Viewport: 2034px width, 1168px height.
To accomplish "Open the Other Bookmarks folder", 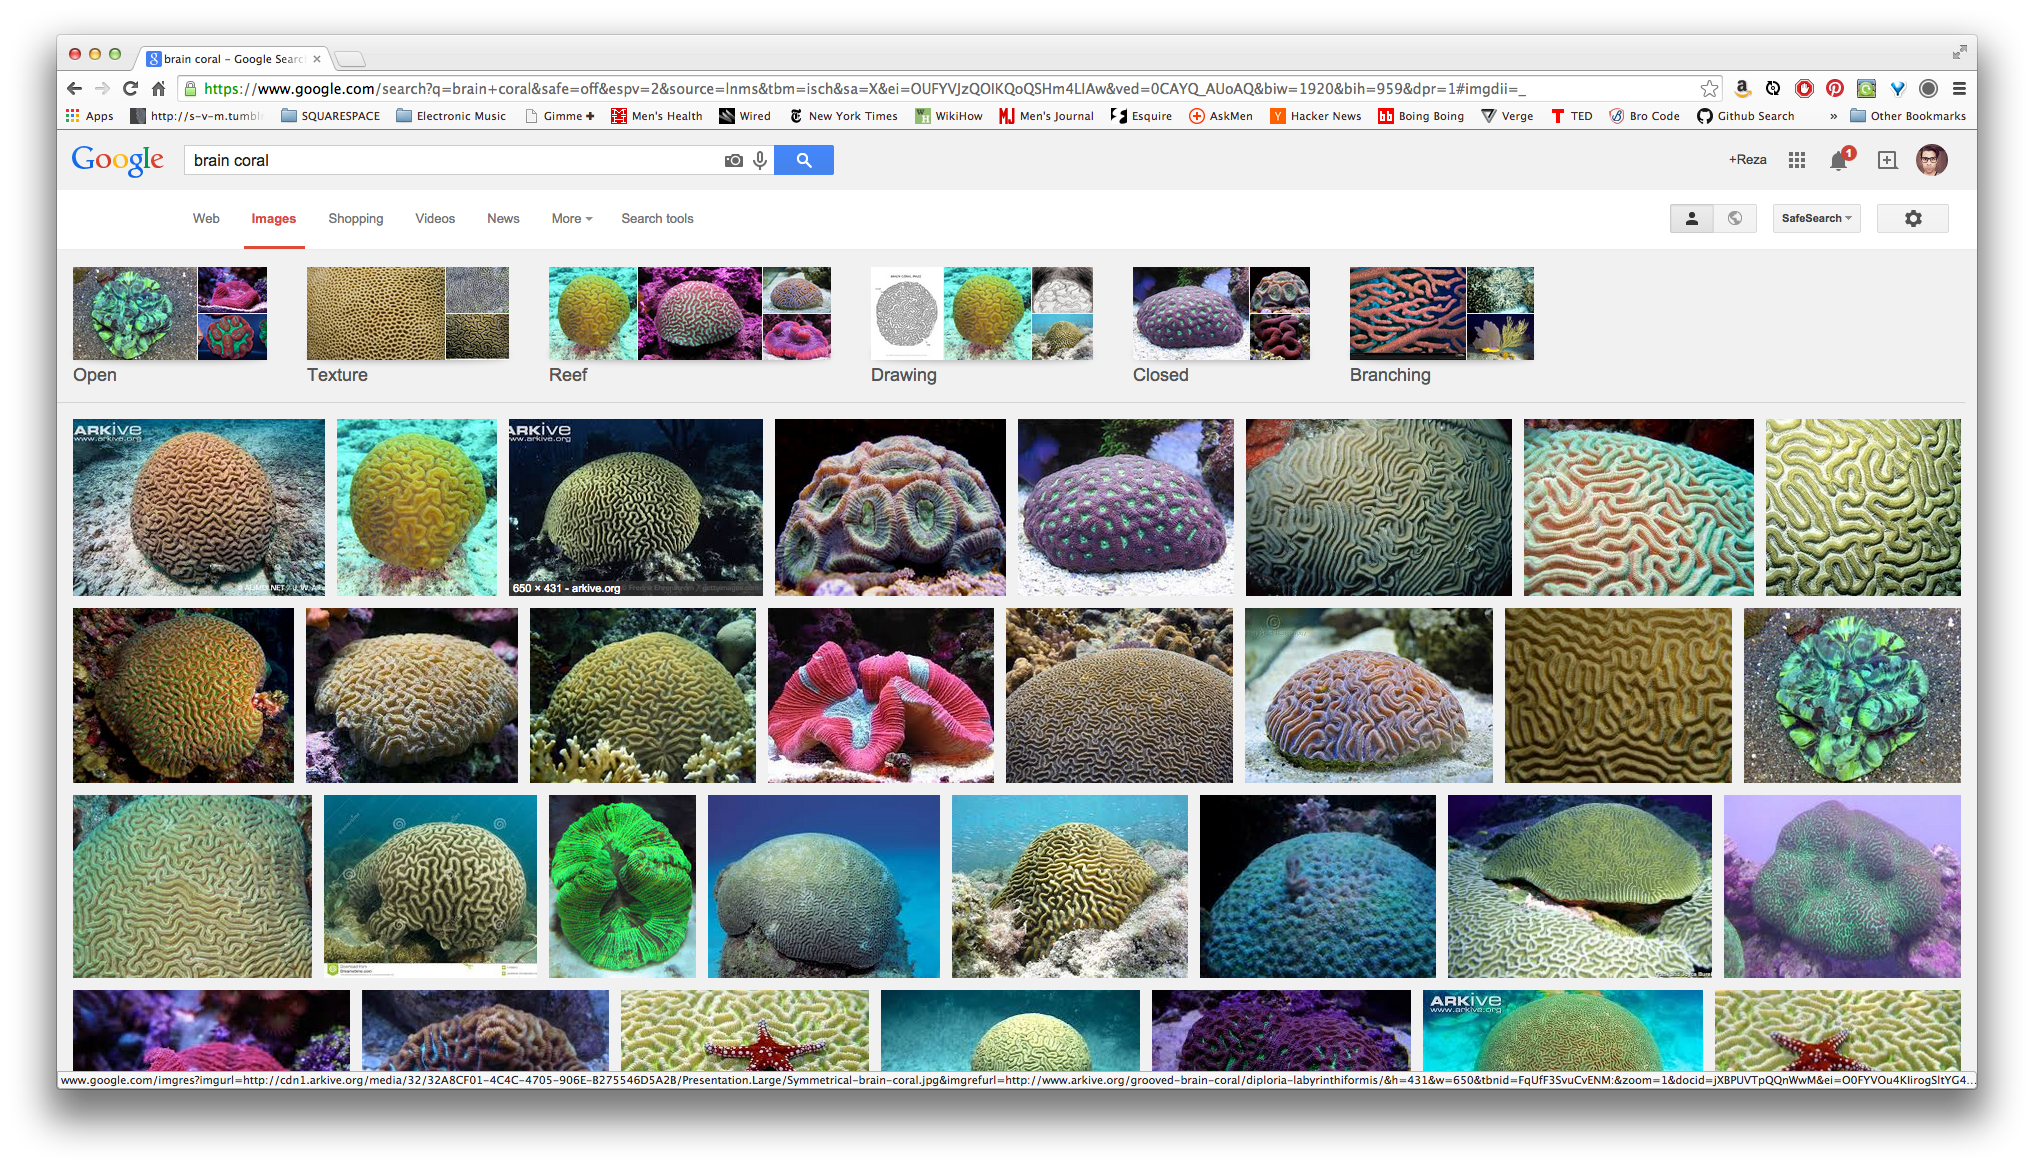I will click(1908, 116).
